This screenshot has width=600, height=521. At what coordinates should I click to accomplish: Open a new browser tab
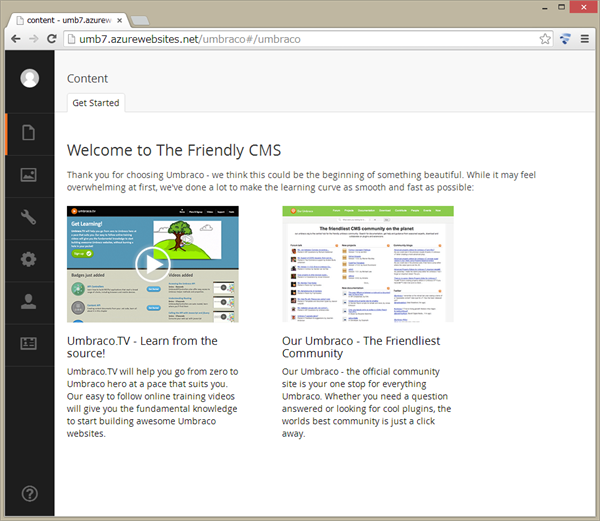(x=139, y=19)
